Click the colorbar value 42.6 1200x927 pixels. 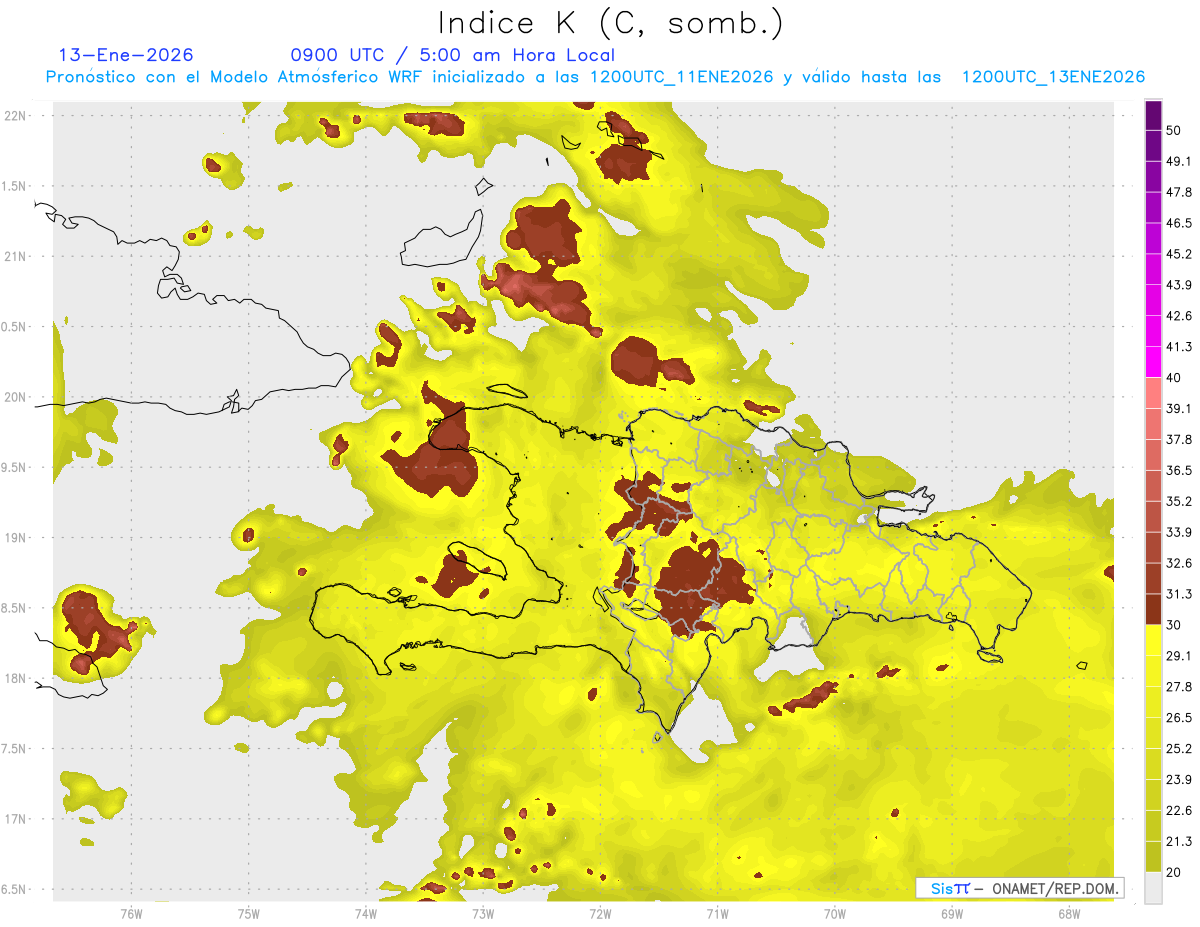(1179, 316)
